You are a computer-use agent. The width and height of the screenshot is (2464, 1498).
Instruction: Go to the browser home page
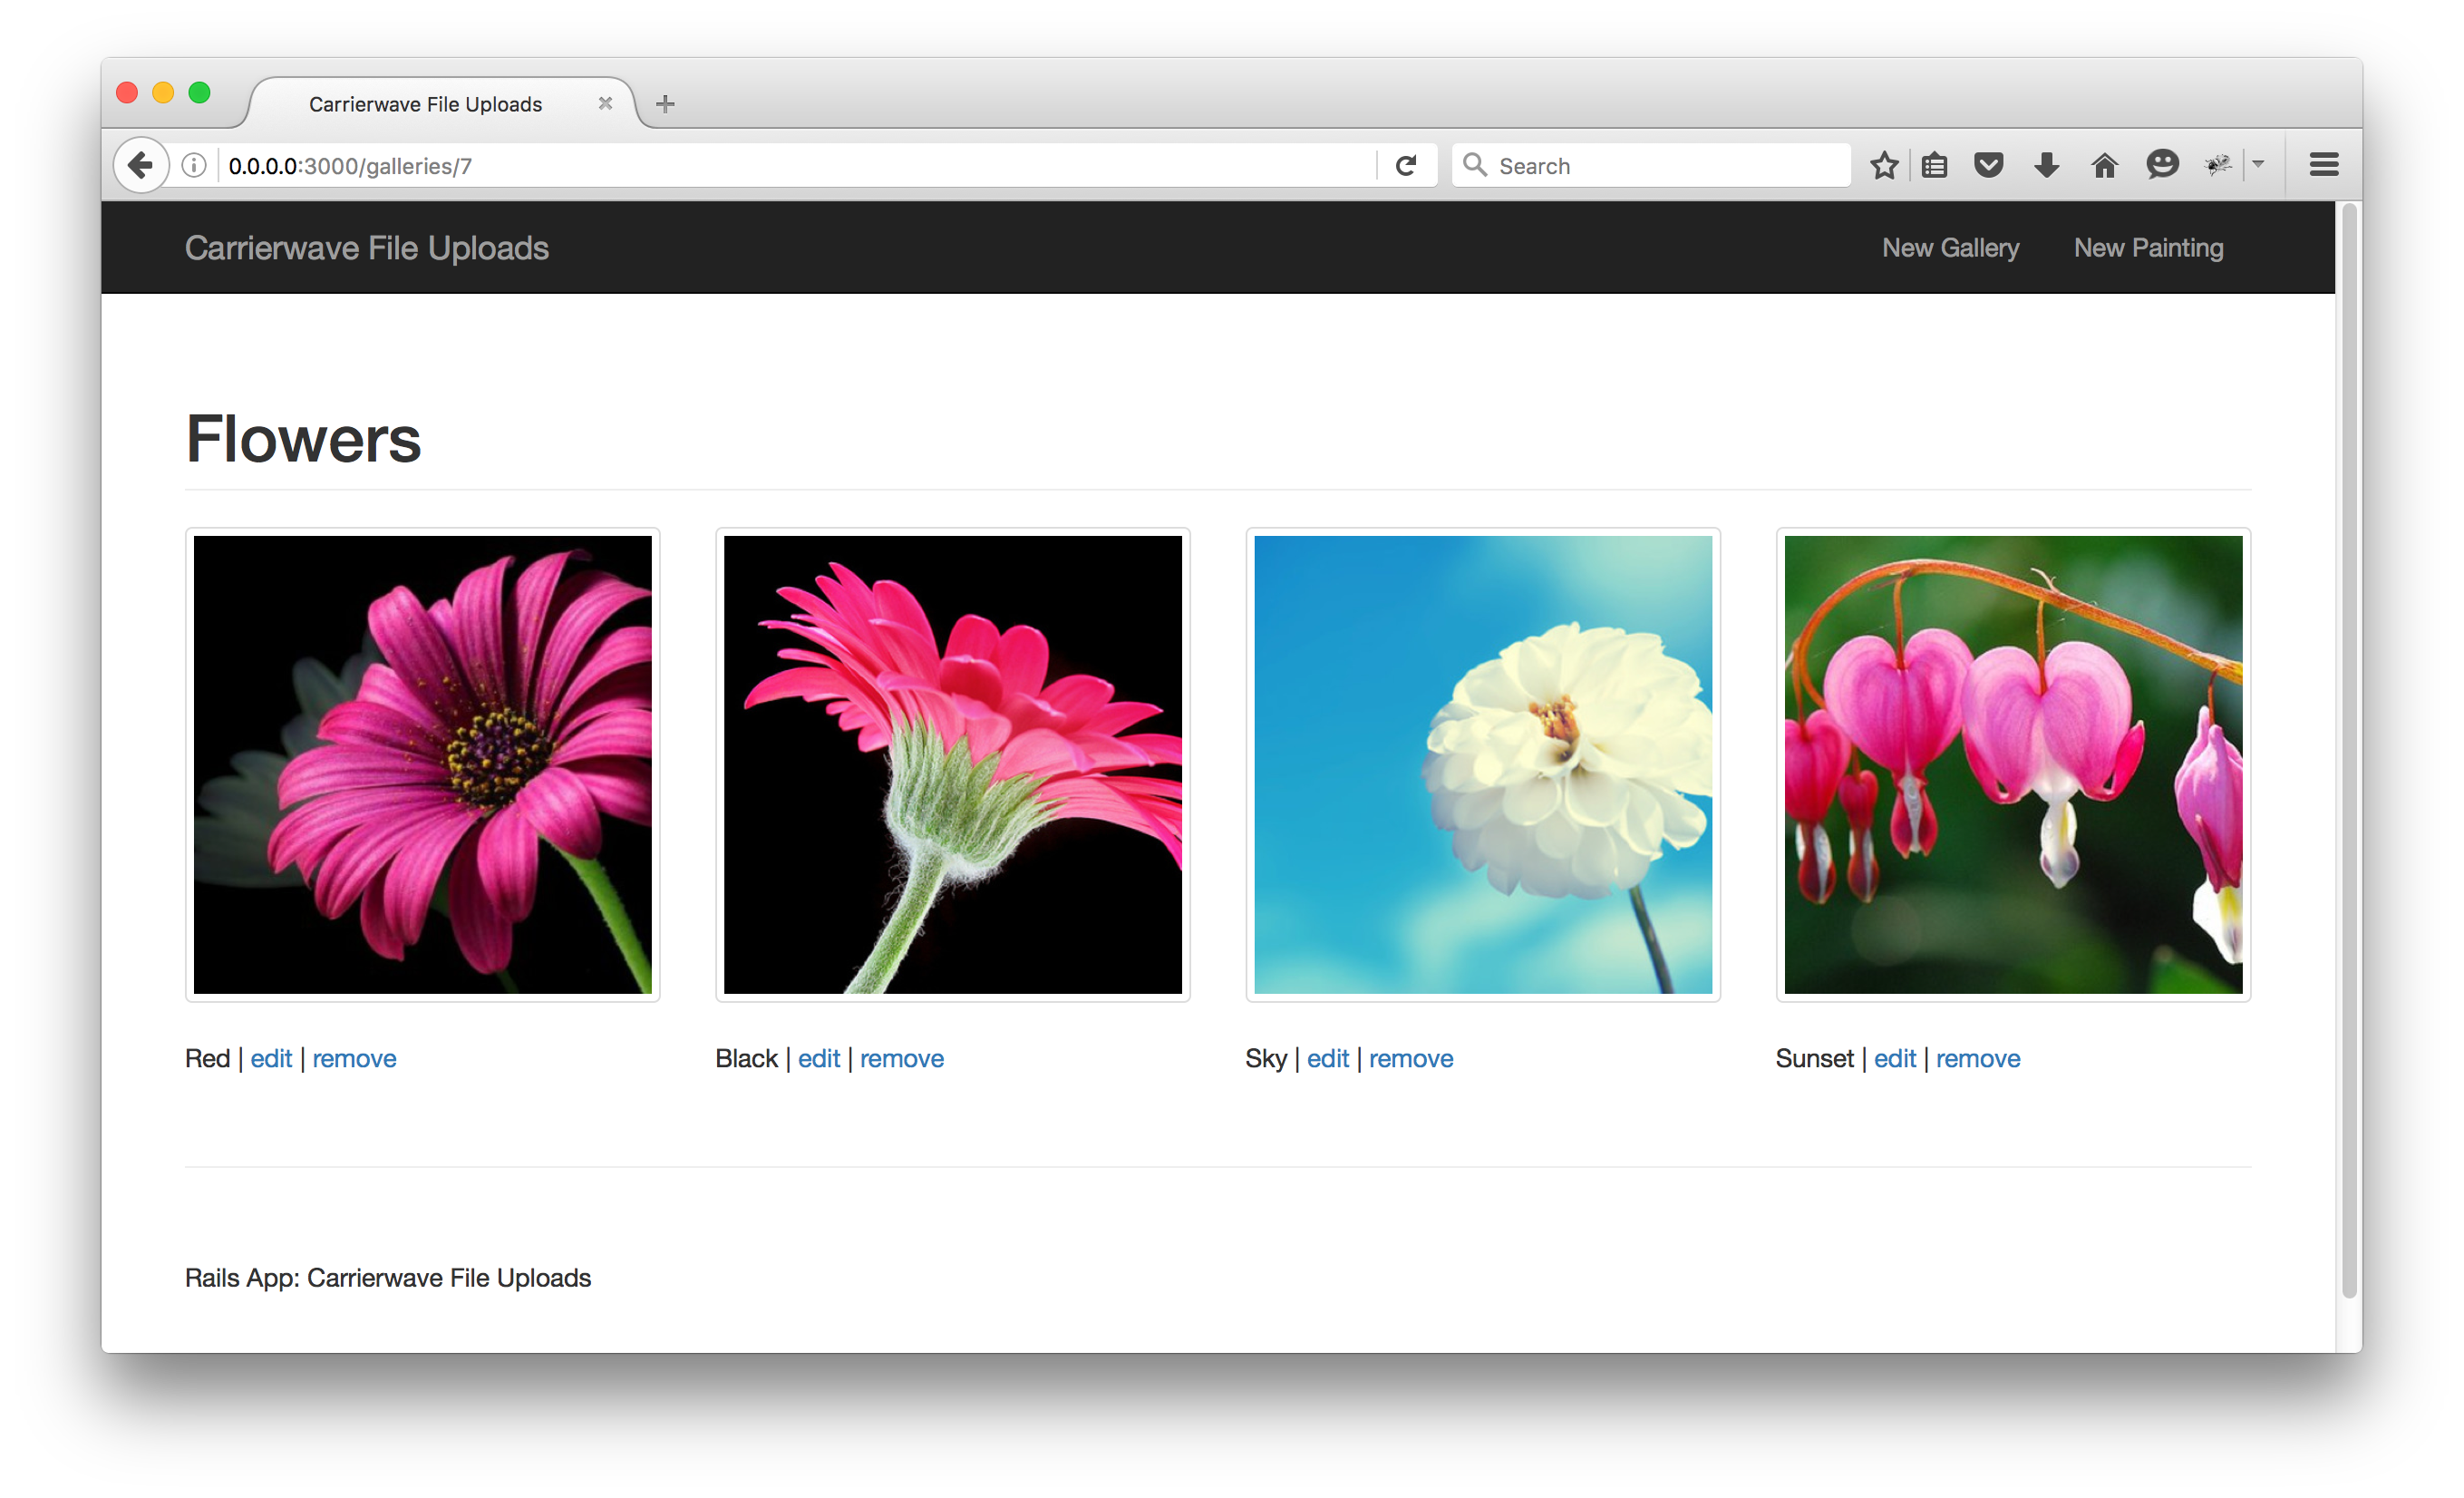(2104, 165)
